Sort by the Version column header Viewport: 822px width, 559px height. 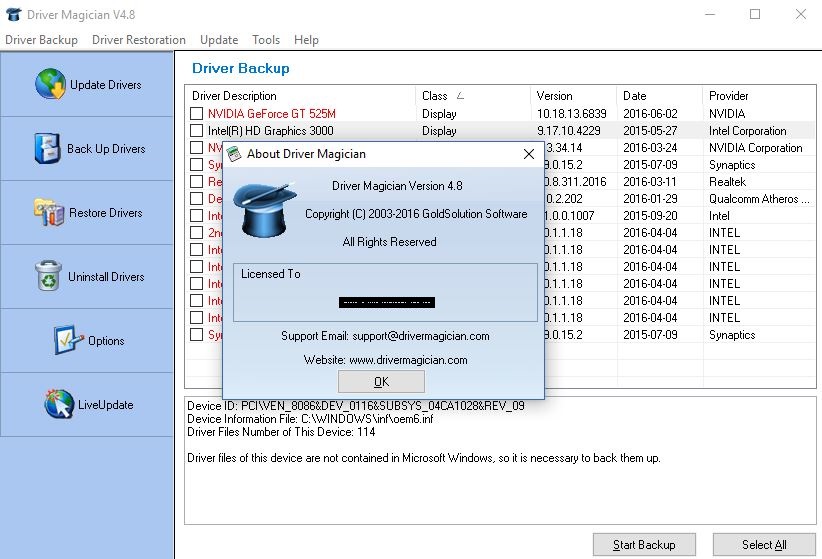[x=574, y=96]
